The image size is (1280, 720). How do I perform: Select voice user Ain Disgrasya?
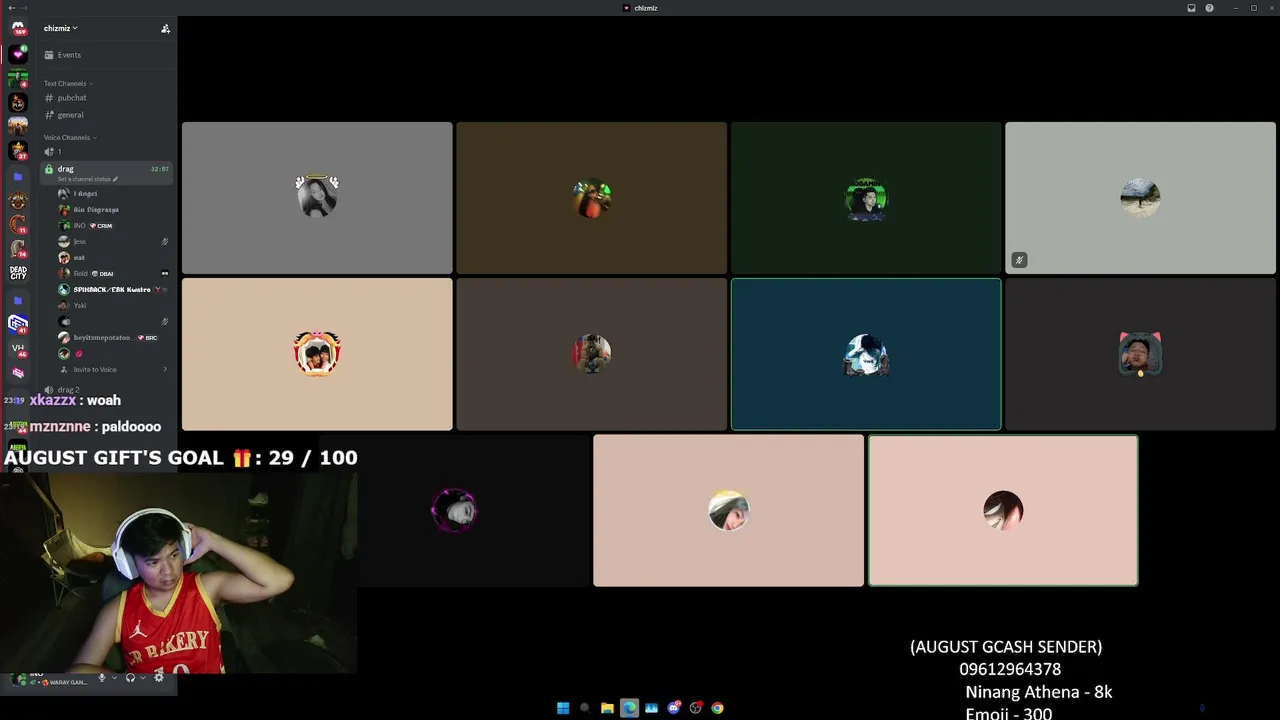point(113,209)
